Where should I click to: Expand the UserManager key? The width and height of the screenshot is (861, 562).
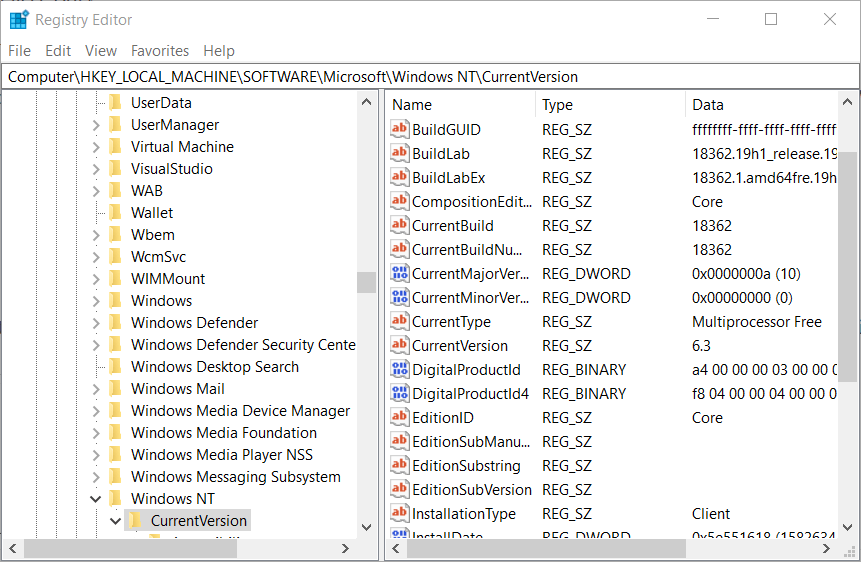[96, 125]
